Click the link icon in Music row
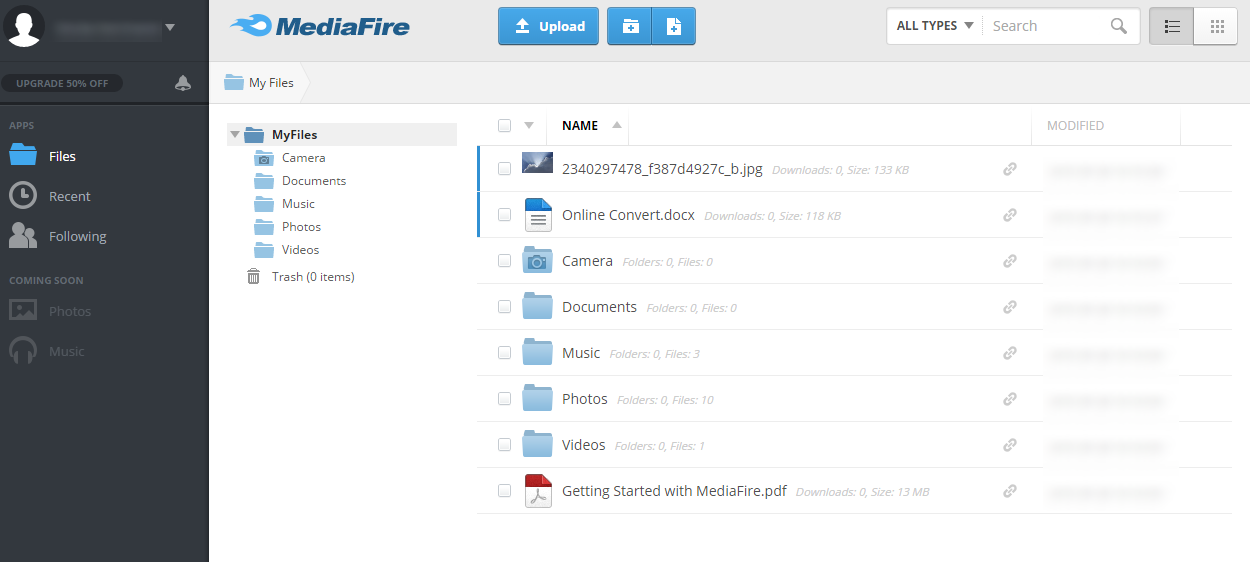 tap(1010, 353)
